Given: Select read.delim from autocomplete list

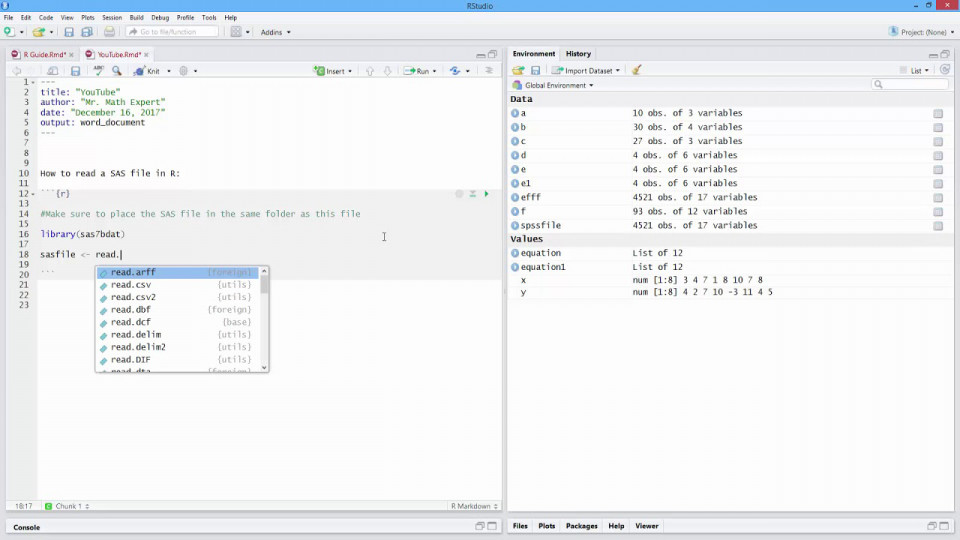Looking at the screenshot, I should [x=178, y=335].
